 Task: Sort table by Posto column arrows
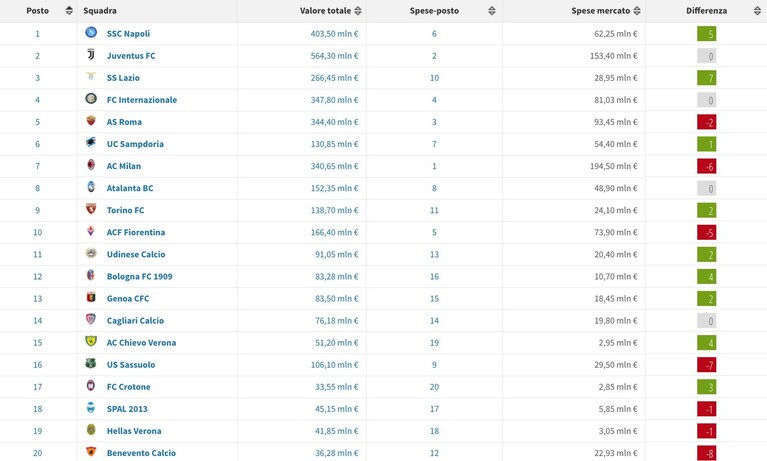tap(69, 11)
